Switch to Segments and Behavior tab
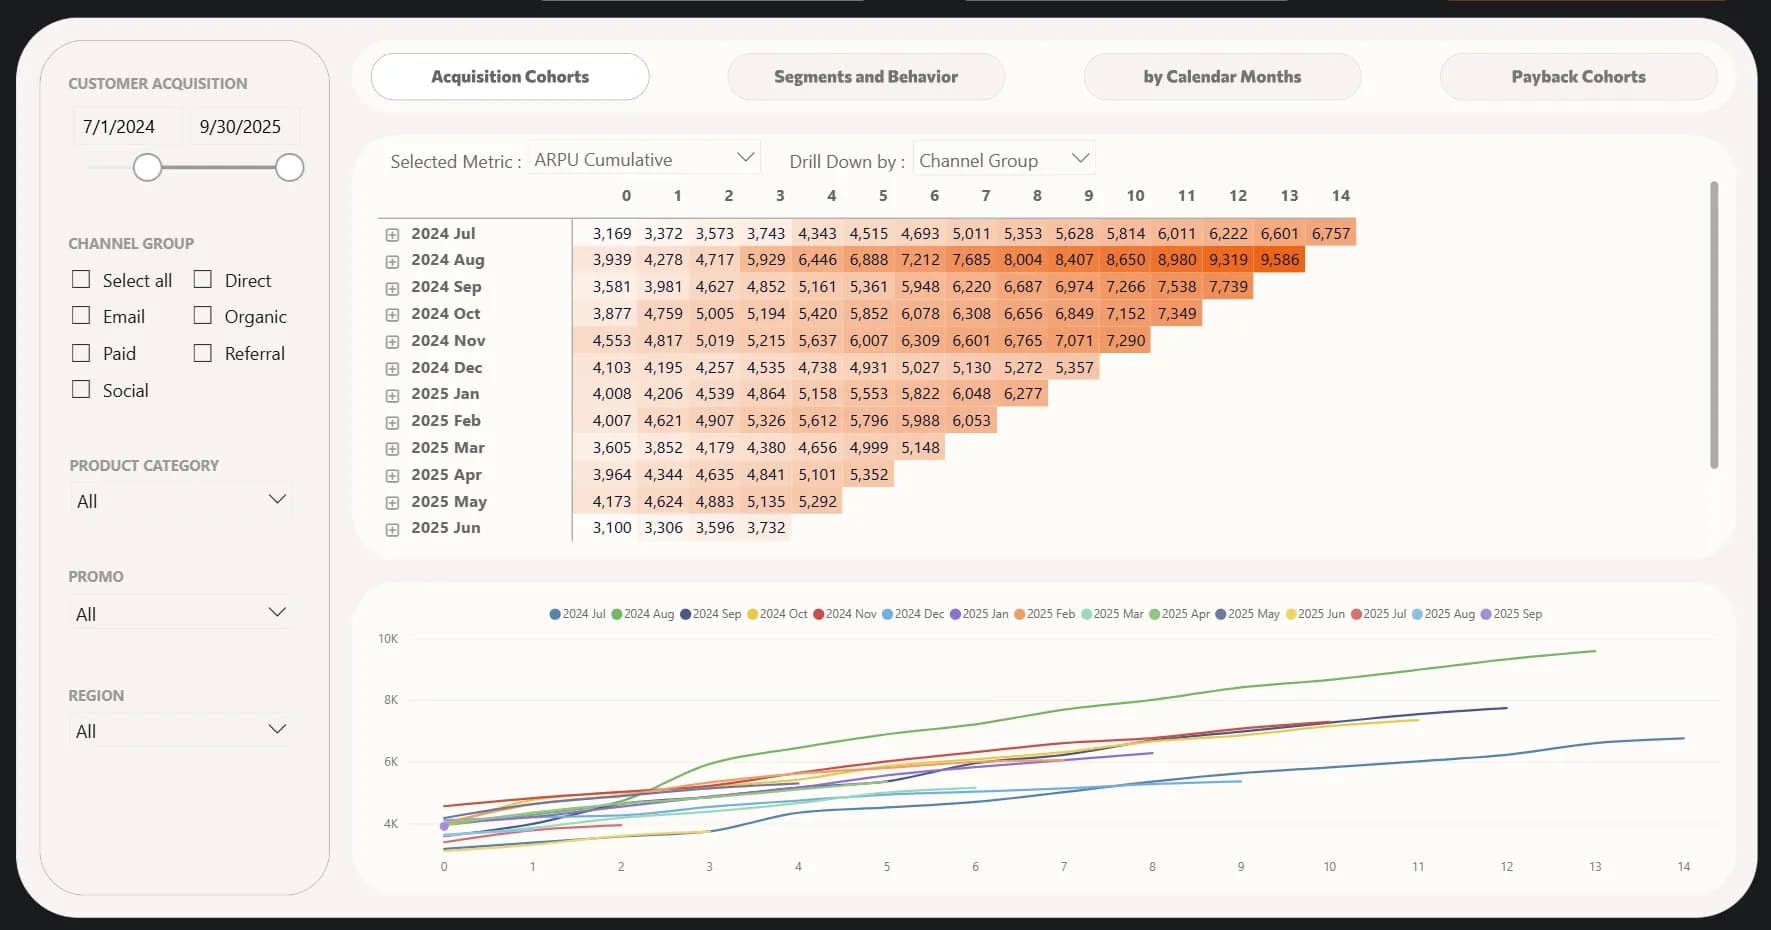 [x=865, y=77]
